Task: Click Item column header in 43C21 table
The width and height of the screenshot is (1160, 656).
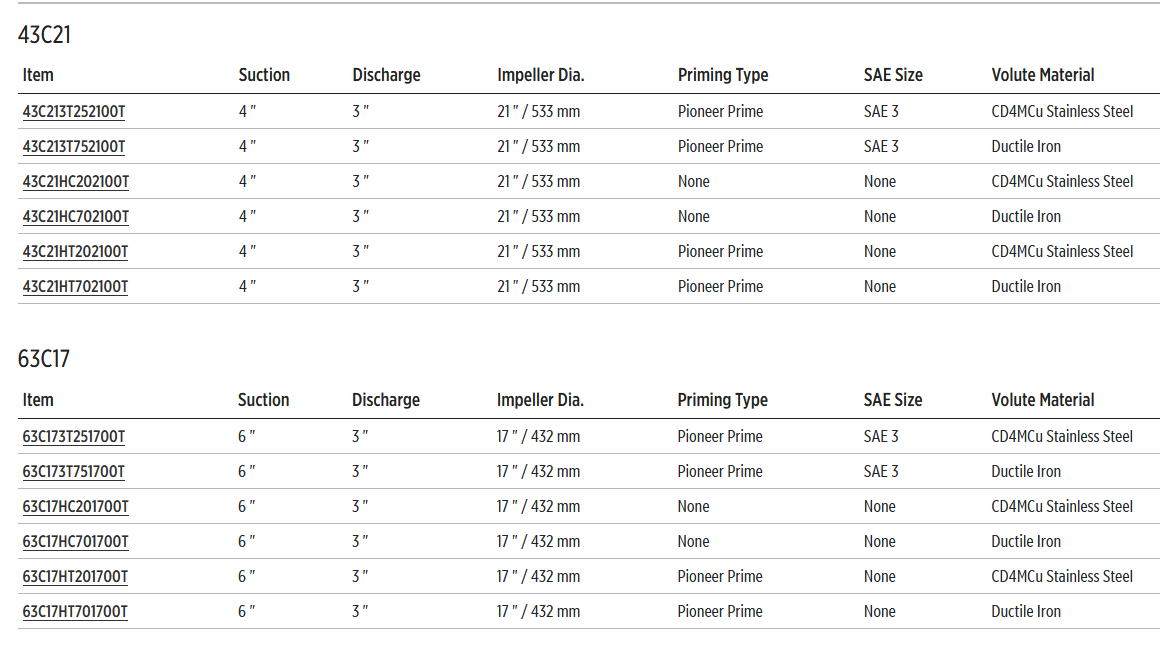Action: pos(38,75)
